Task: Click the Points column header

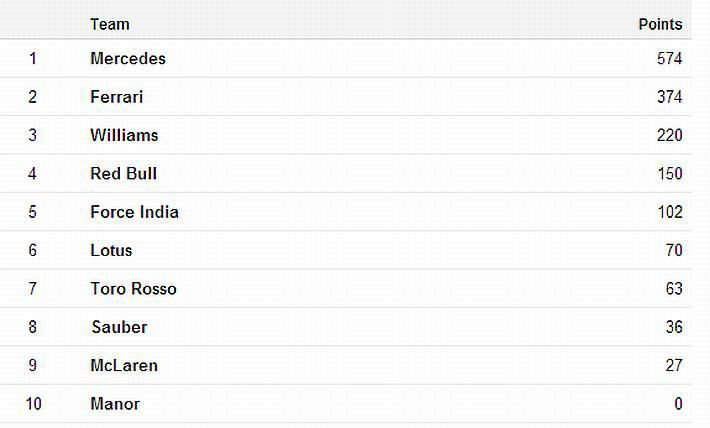Action: click(660, 24)
